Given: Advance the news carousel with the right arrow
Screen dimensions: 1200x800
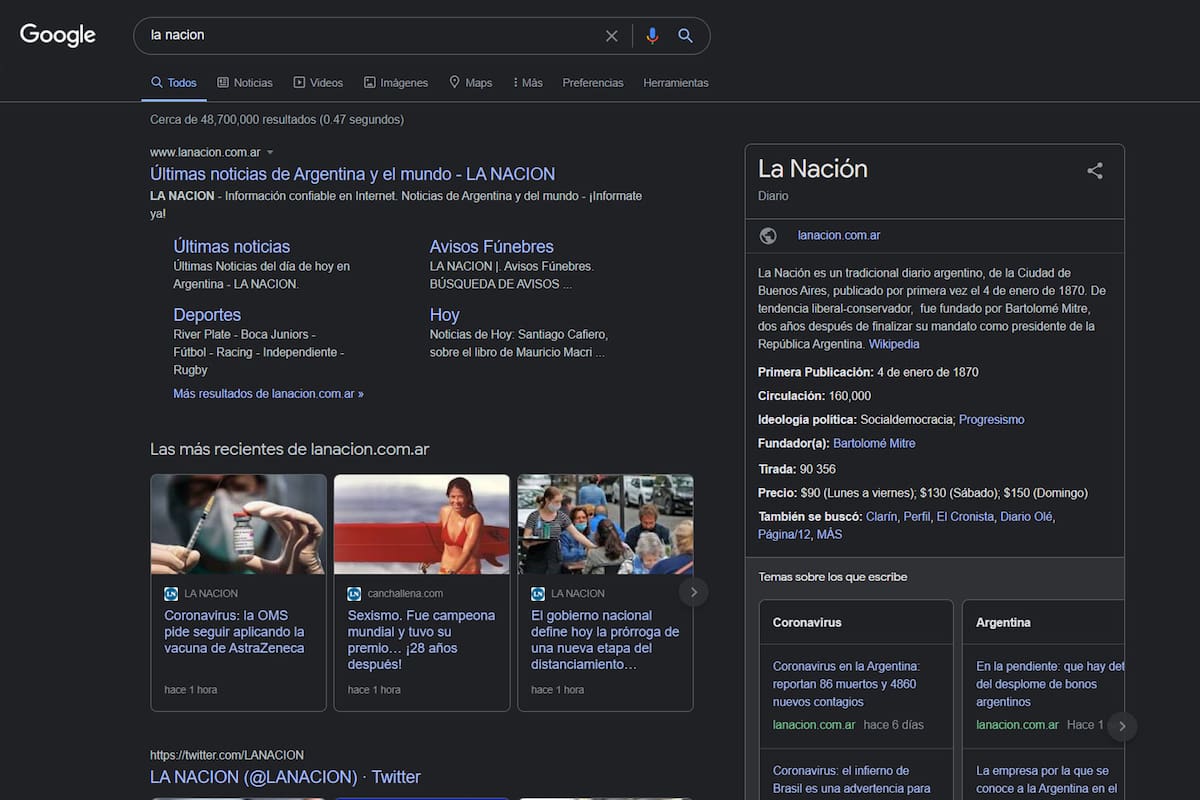Looking at the screenshot, I should [693, 592].
